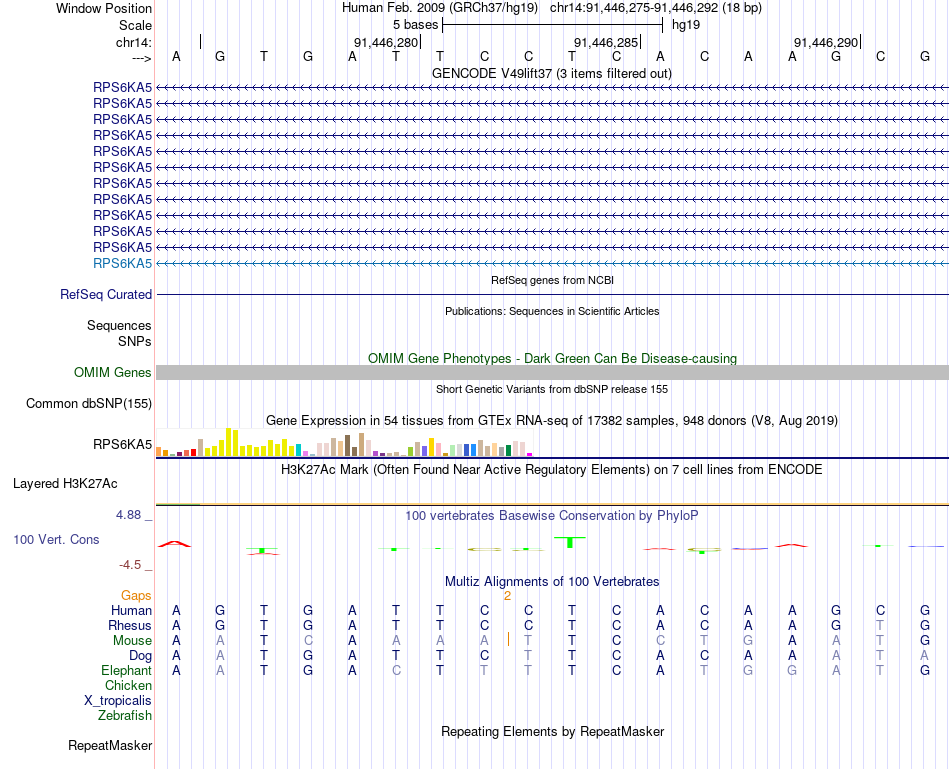Click the orange insertion bar in Mouse row
This screenshot has height=769, width=950.
(x=508, y=639)
